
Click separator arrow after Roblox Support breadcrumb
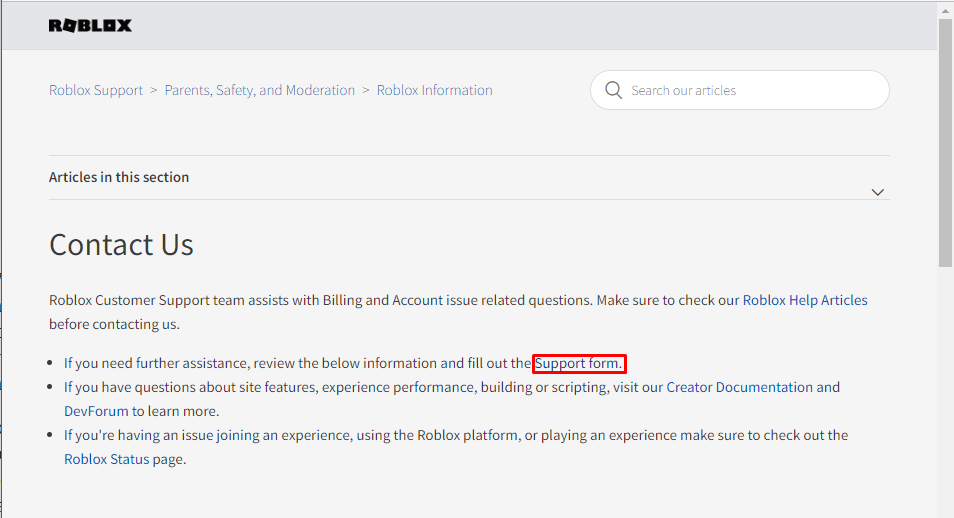pyautogui.click(x=153, y=90)
